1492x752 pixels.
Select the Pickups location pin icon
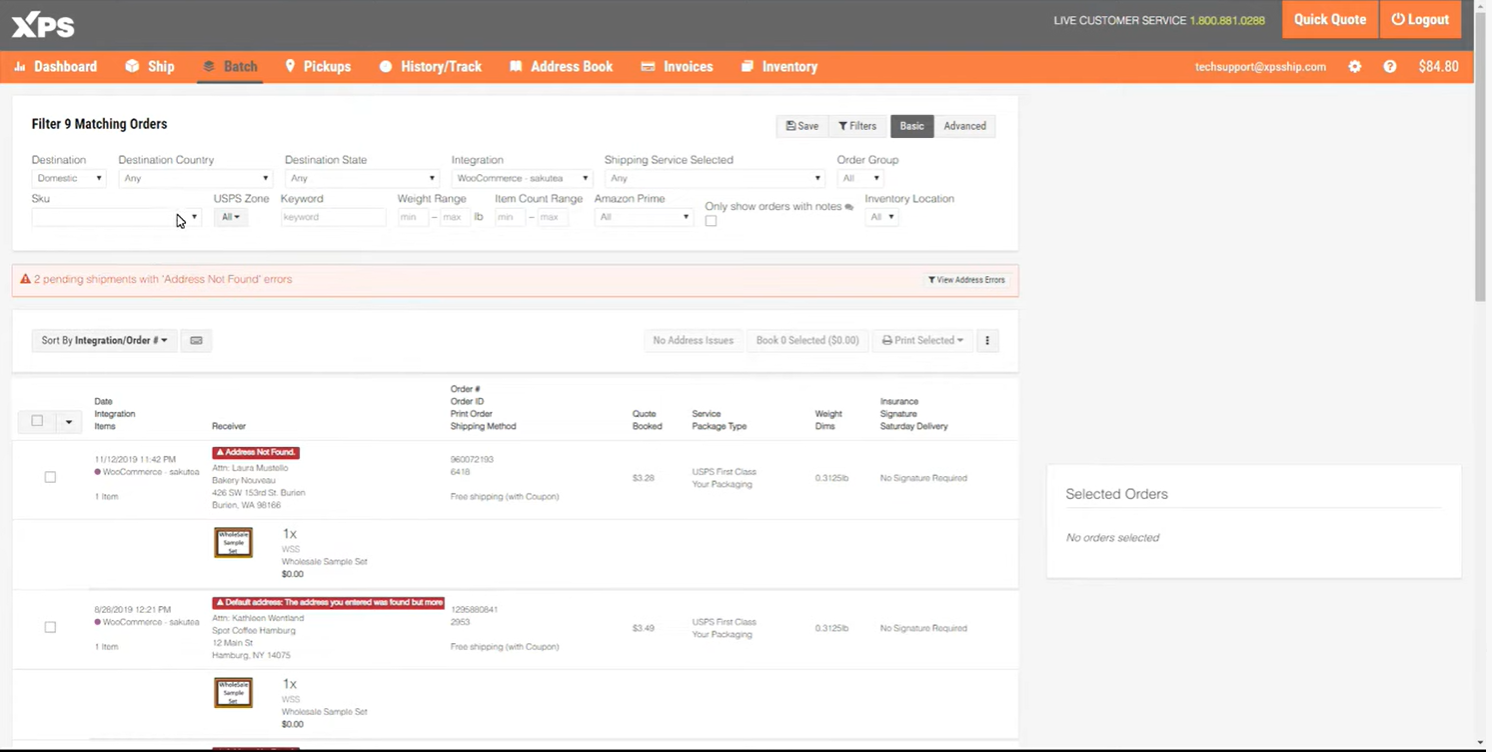(x=289, y=66)
